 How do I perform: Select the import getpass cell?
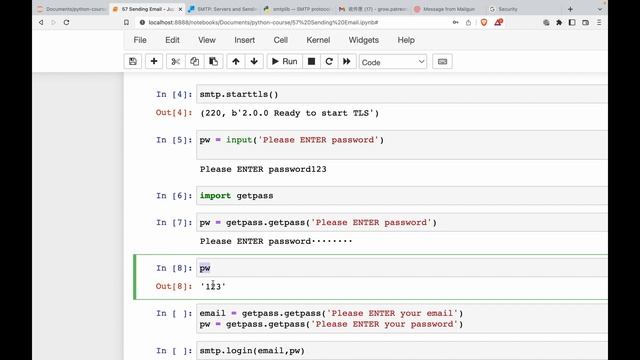pos(402,196)
